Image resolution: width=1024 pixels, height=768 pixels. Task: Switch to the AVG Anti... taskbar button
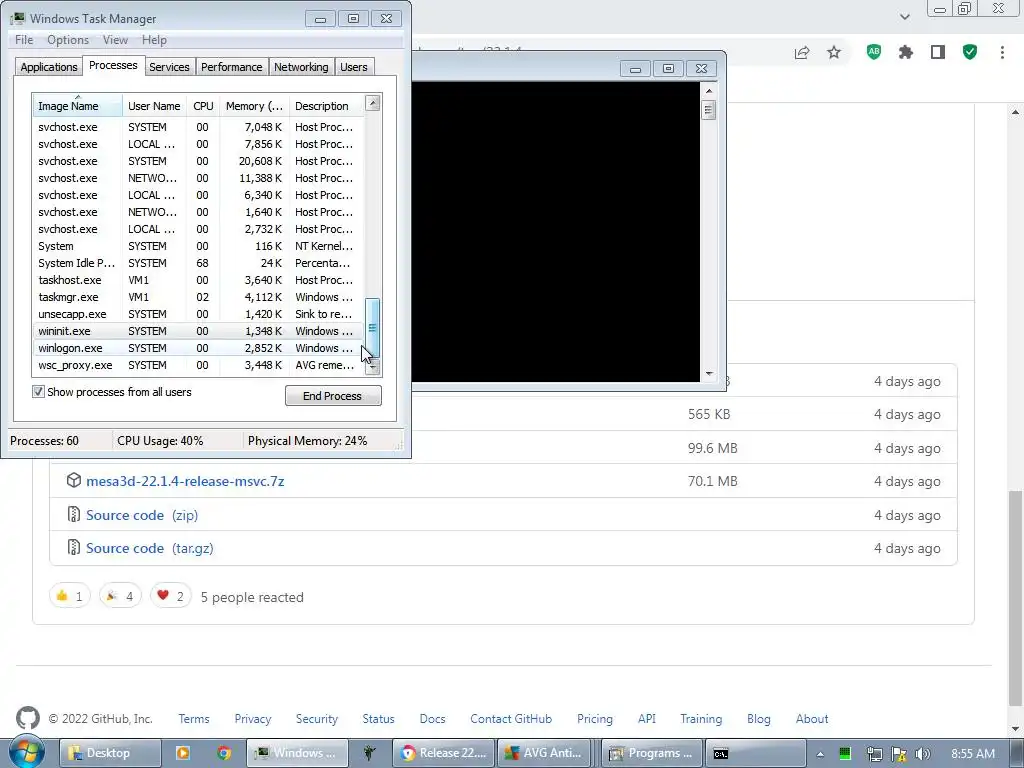544,753
